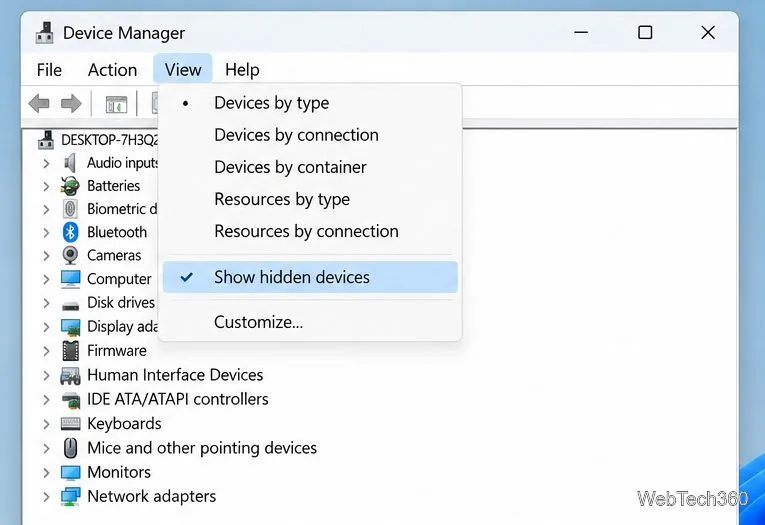Click the Cameras webcam icon
765x525 pixels.
[70, 255]
